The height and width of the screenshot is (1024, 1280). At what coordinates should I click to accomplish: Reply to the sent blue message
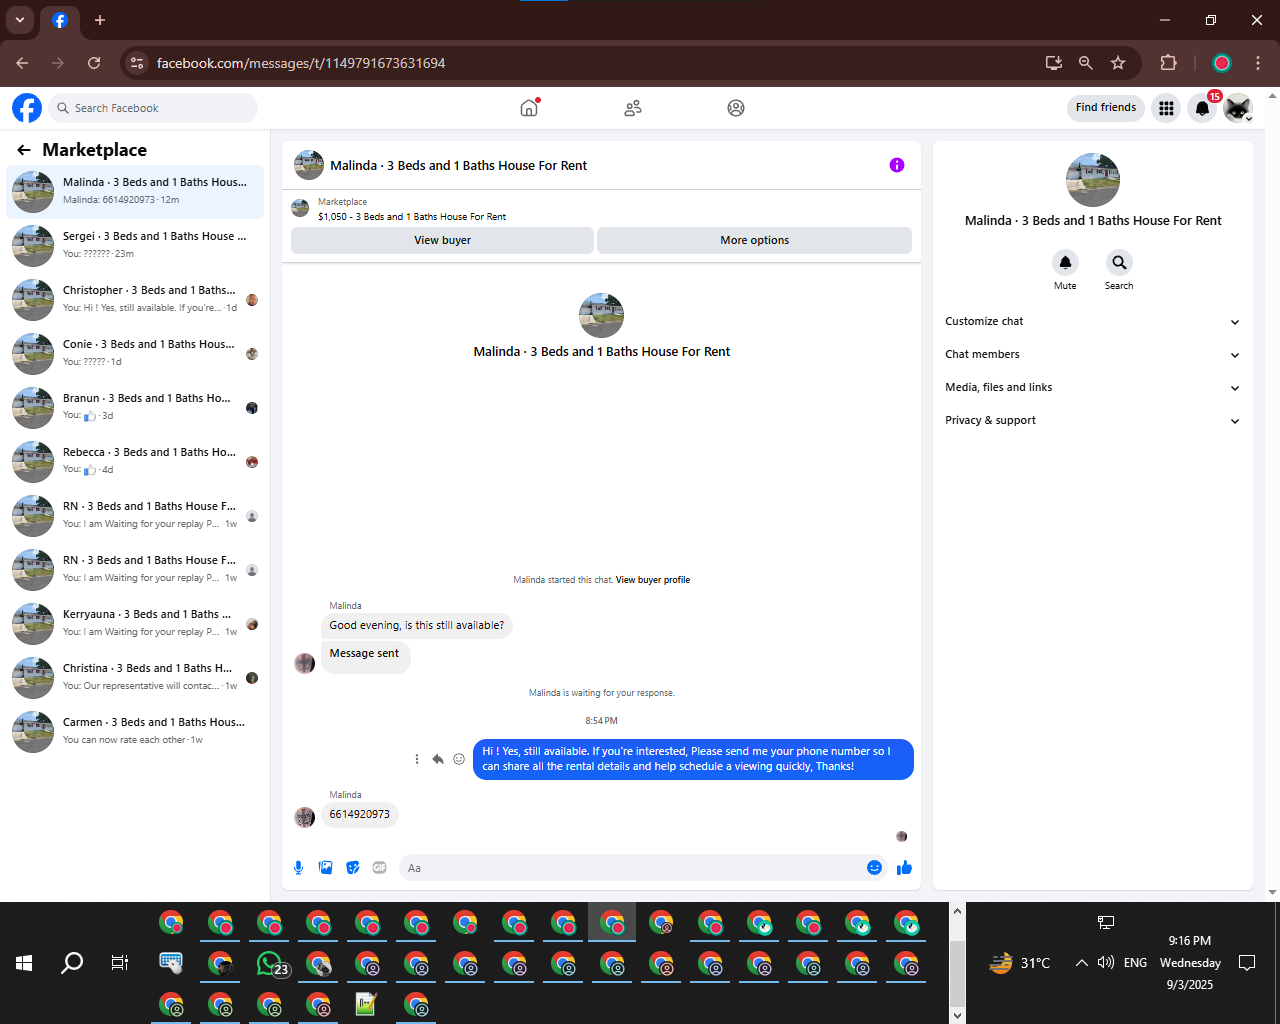[x=438, y=759]
